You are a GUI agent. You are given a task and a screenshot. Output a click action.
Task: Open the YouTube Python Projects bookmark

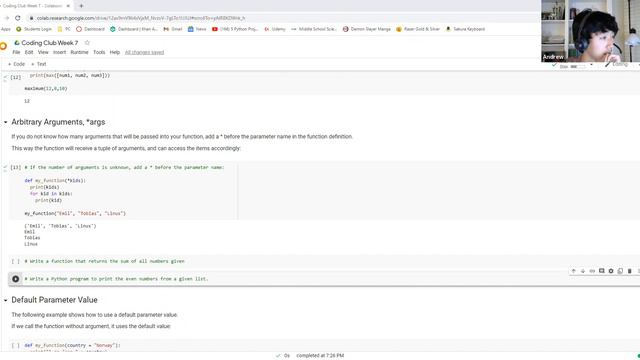[x=235, y=29]
